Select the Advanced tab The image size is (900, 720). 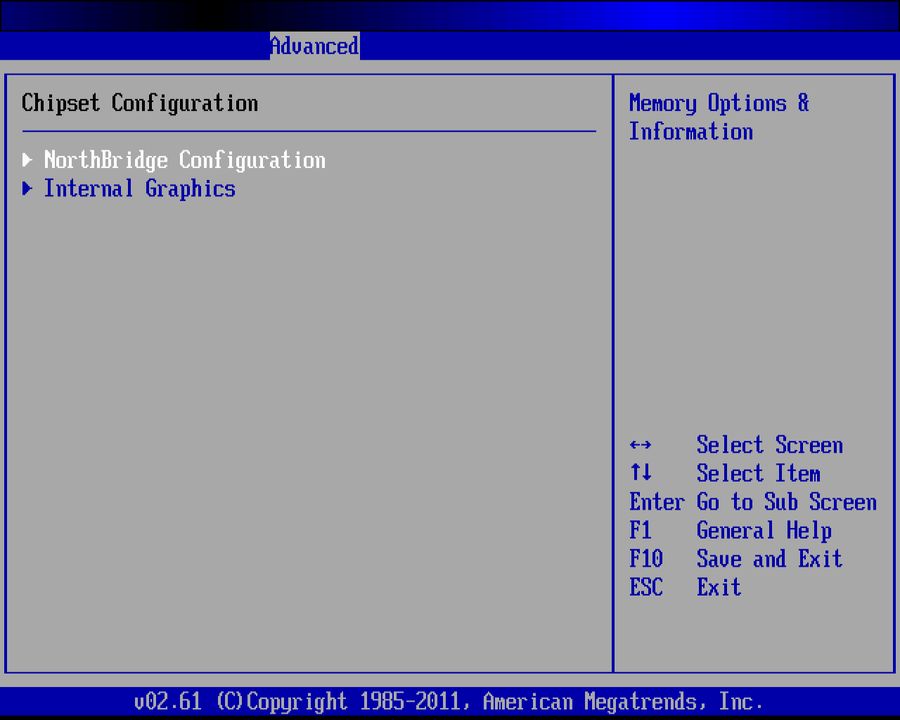pos(315,46)
